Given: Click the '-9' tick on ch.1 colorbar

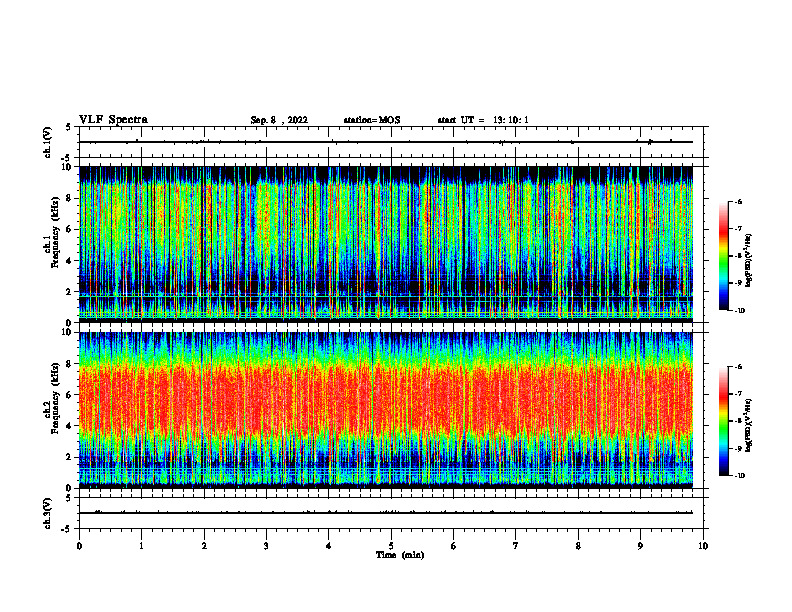Looking at the screenshot, I should point(739,283).
